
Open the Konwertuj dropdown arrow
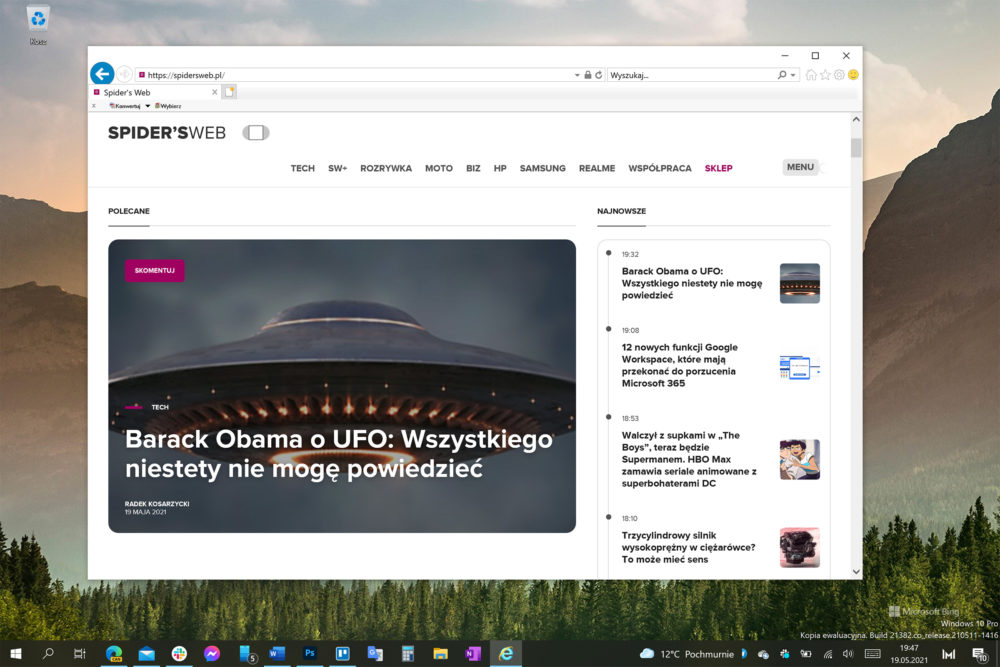point(147,106)
